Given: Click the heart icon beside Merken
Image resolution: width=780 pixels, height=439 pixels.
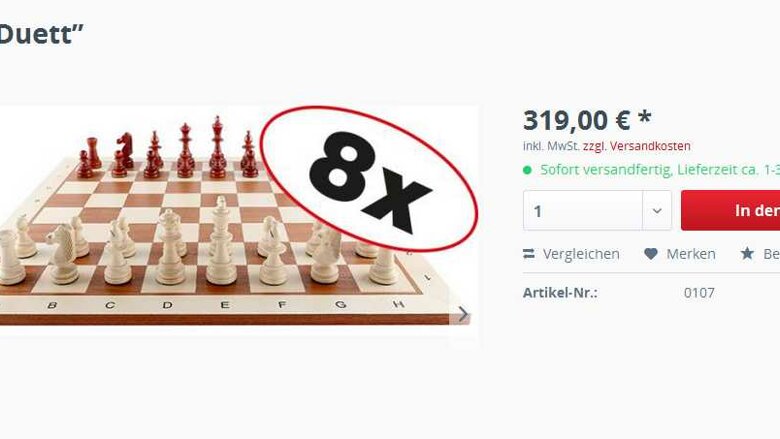Looking at the screenshot, I should click(651, 254).
